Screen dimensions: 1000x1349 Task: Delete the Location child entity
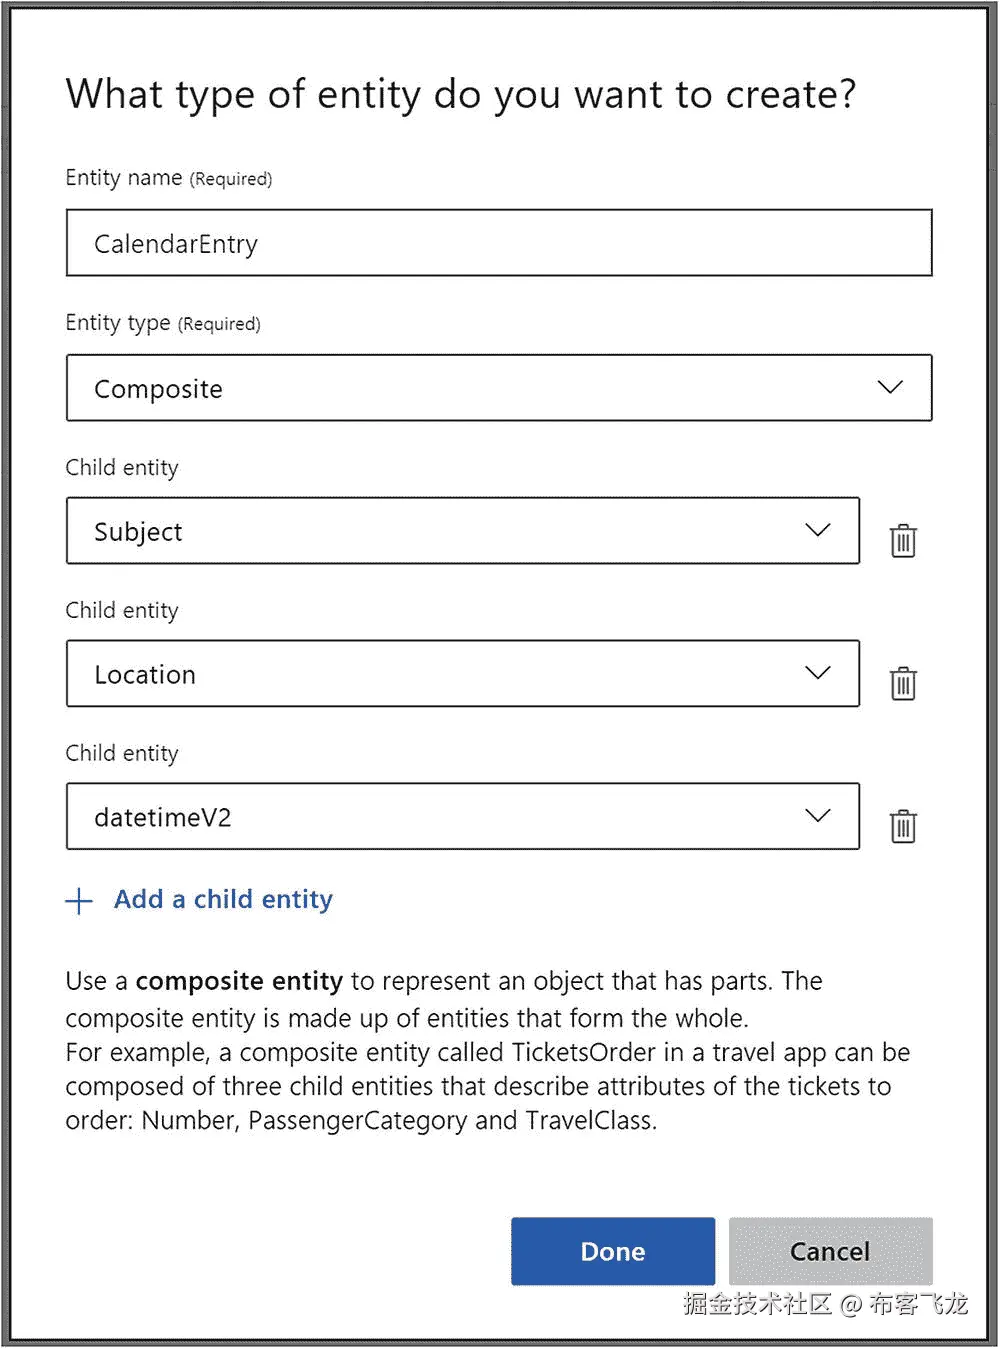pos(903,683)
